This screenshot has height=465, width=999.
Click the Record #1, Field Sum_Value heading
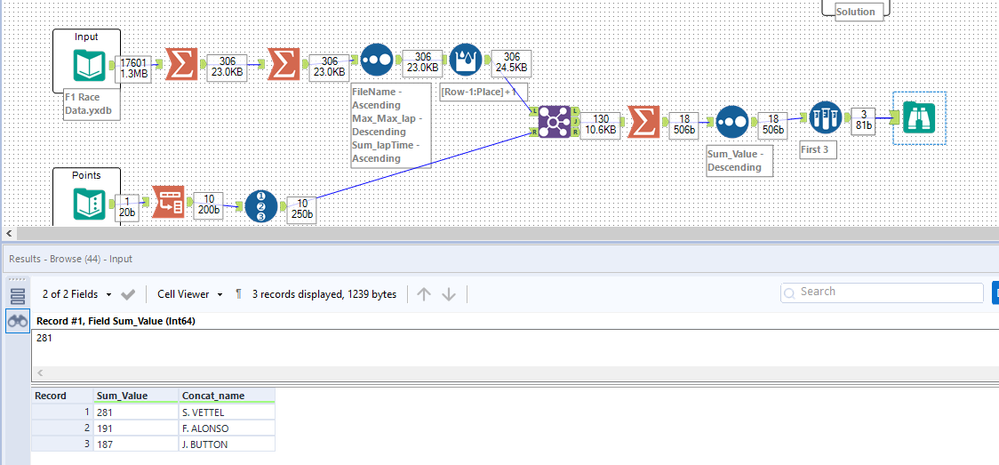[116, 321]
